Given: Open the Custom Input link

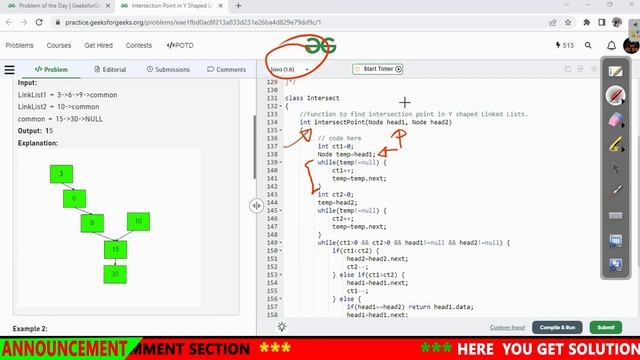Looking at the screenshot, I should tap(507, 327).
